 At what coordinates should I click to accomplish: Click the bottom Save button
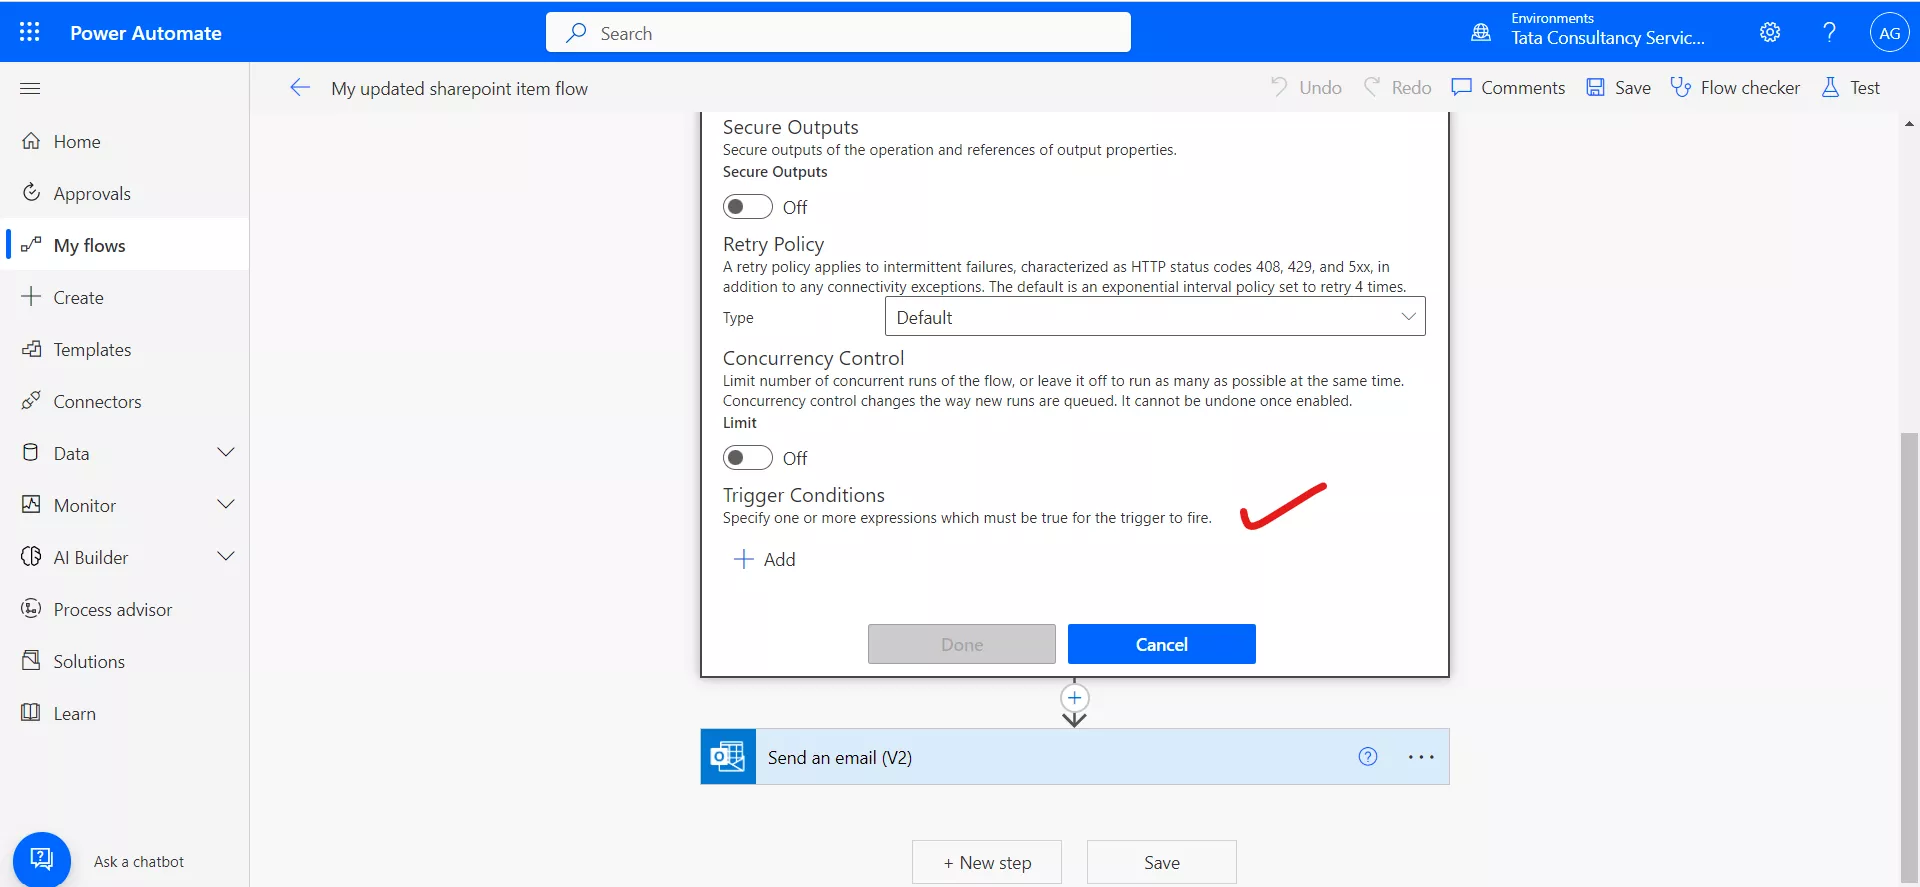pyautogui.click(x=1162, y=862)
